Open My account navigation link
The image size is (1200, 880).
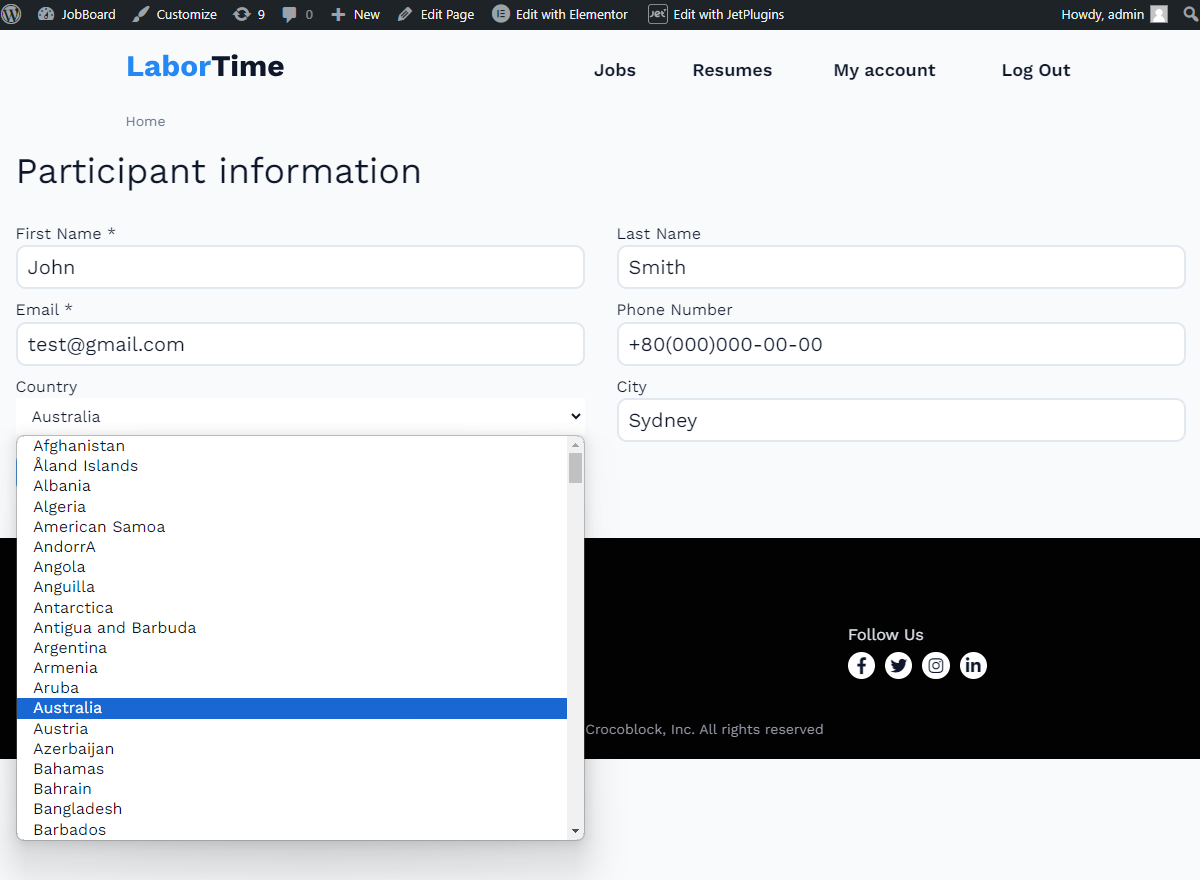coord(884,70)
